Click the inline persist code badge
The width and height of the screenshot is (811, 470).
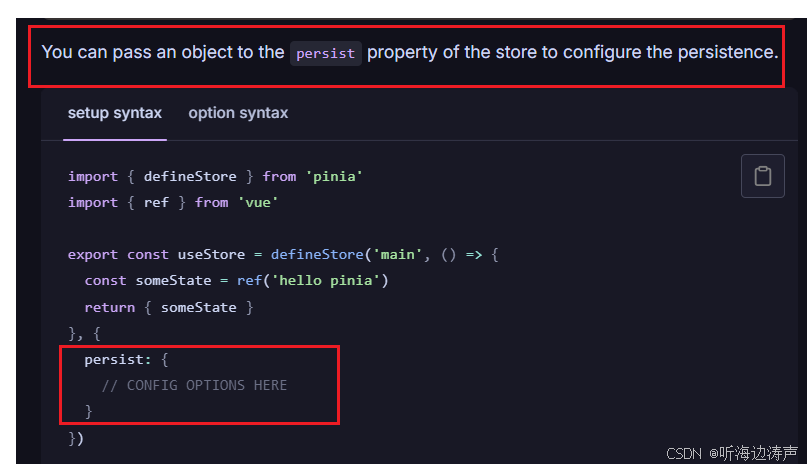(x=325, y=53)
